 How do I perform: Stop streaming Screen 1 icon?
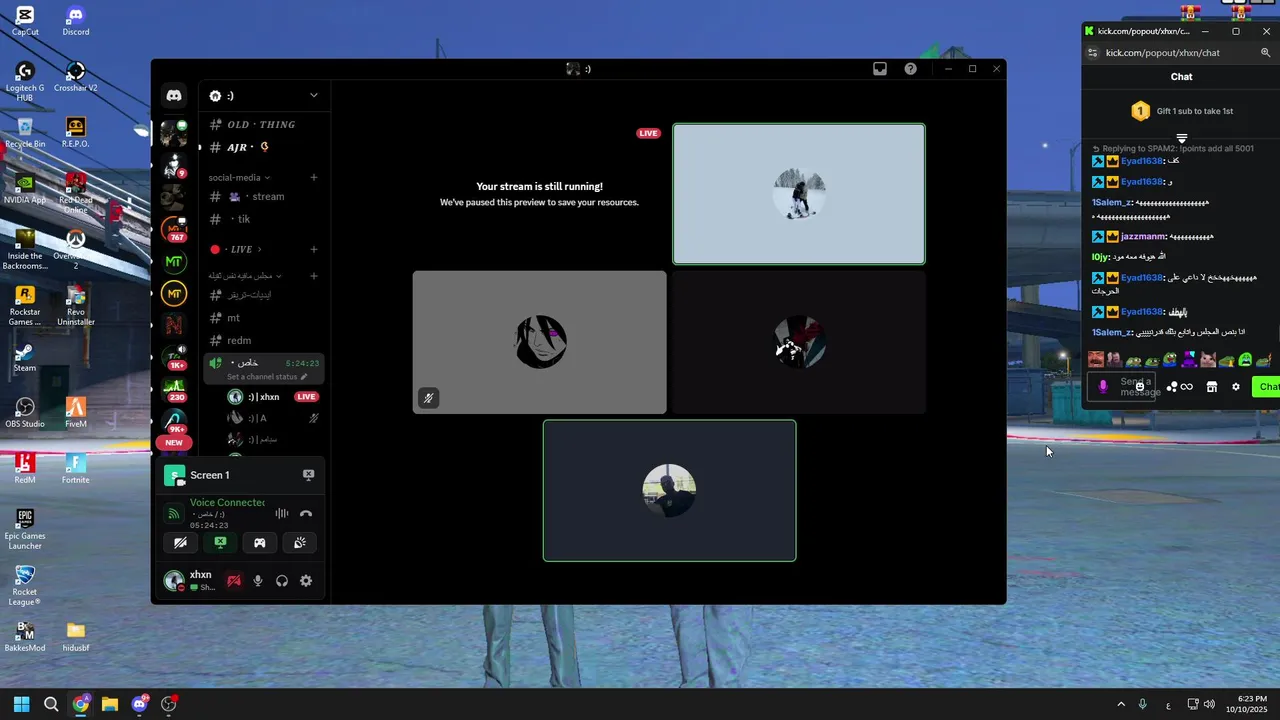[x=308, y=475]
